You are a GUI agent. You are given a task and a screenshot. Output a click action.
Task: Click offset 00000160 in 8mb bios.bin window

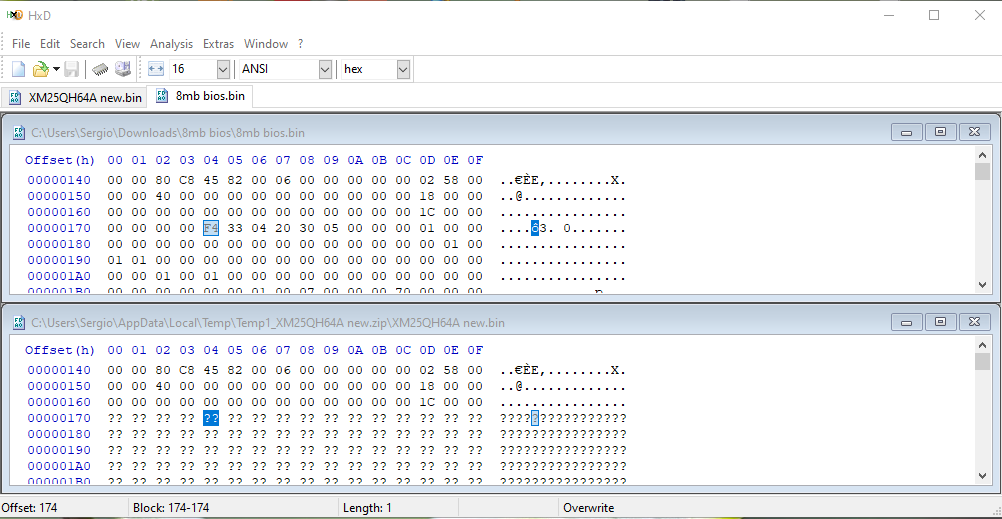click(59, 212)
